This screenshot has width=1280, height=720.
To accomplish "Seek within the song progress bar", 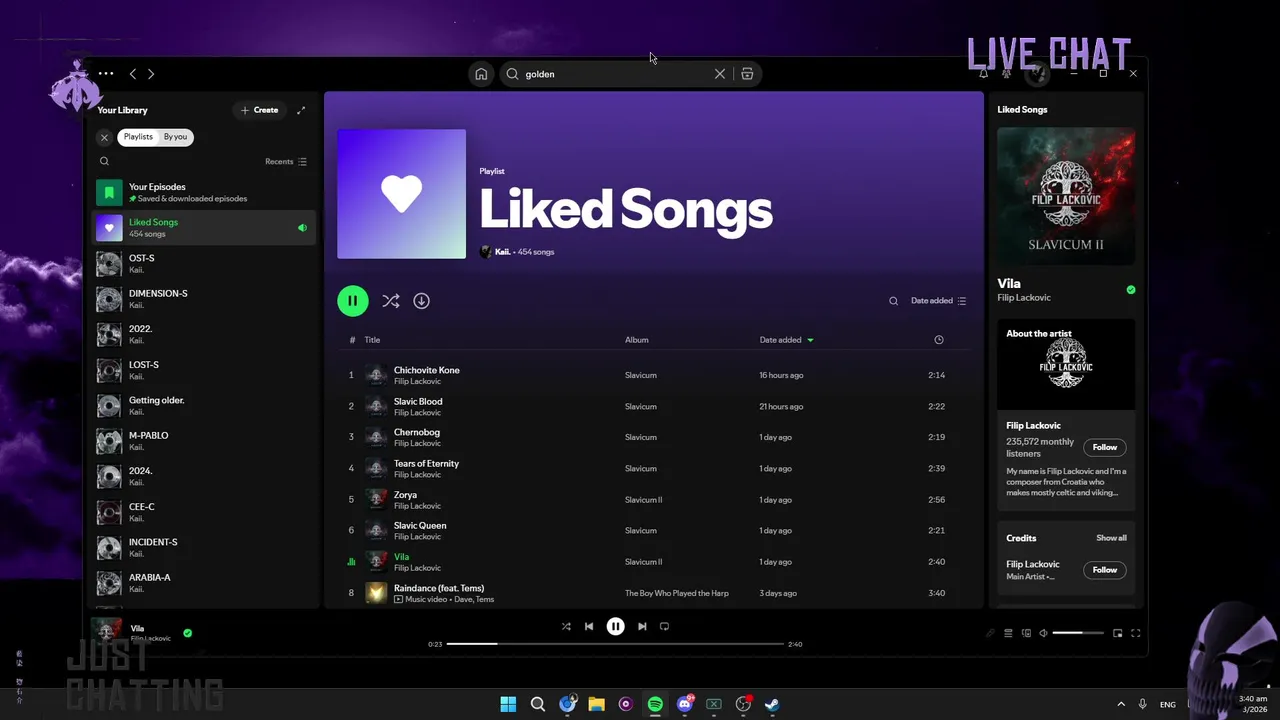I will pyautogui.click(x=615, y=644).
